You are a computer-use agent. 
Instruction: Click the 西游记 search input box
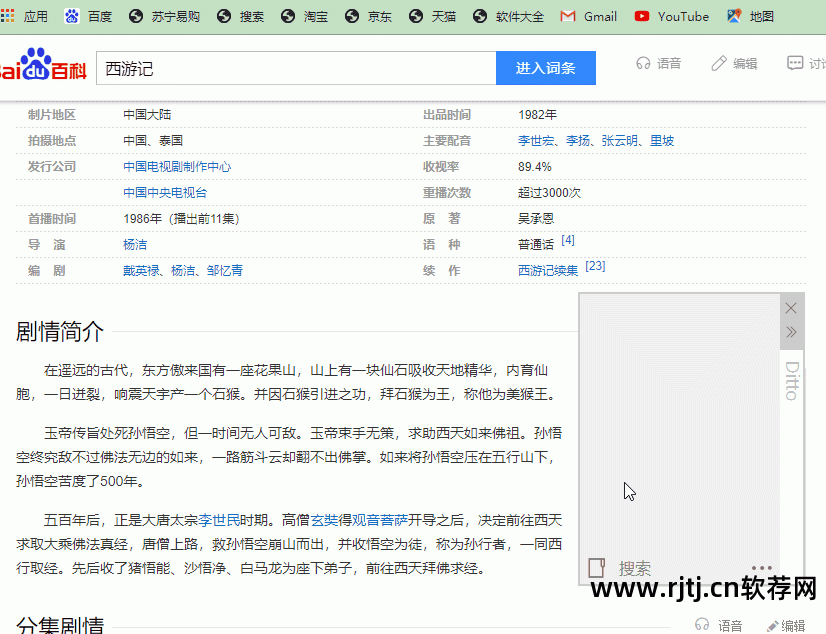pyautogui.click(x=296, y=68)
